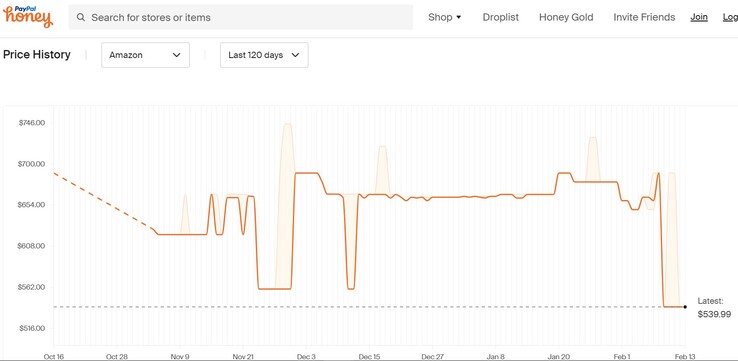Click the Dec 3 date label
The width and height of the screenshot is (738, 361).
tap(306, 357)
